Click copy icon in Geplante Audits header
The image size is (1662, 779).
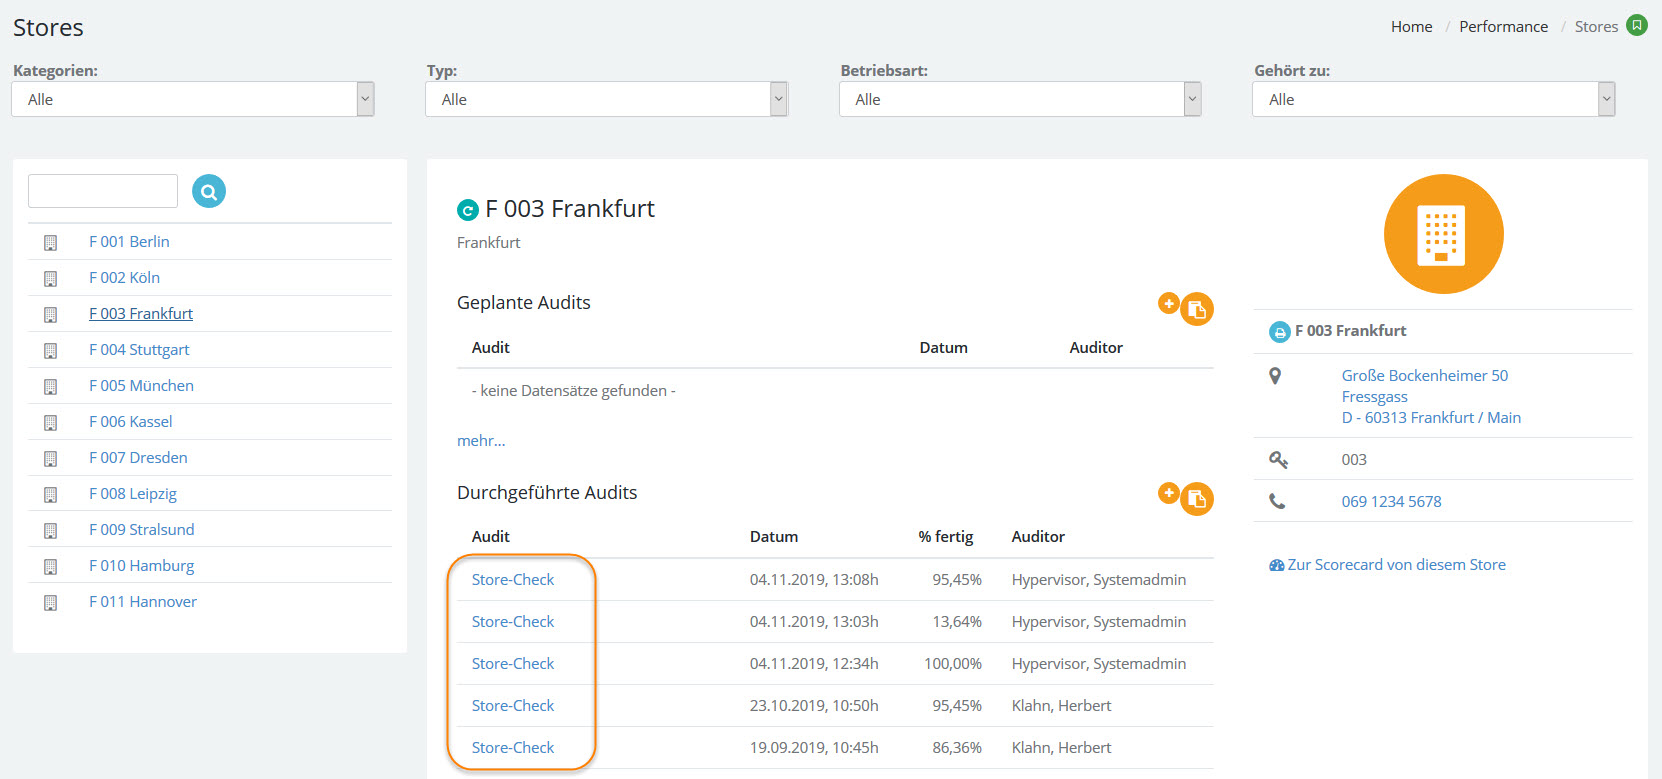(1197, 310)
